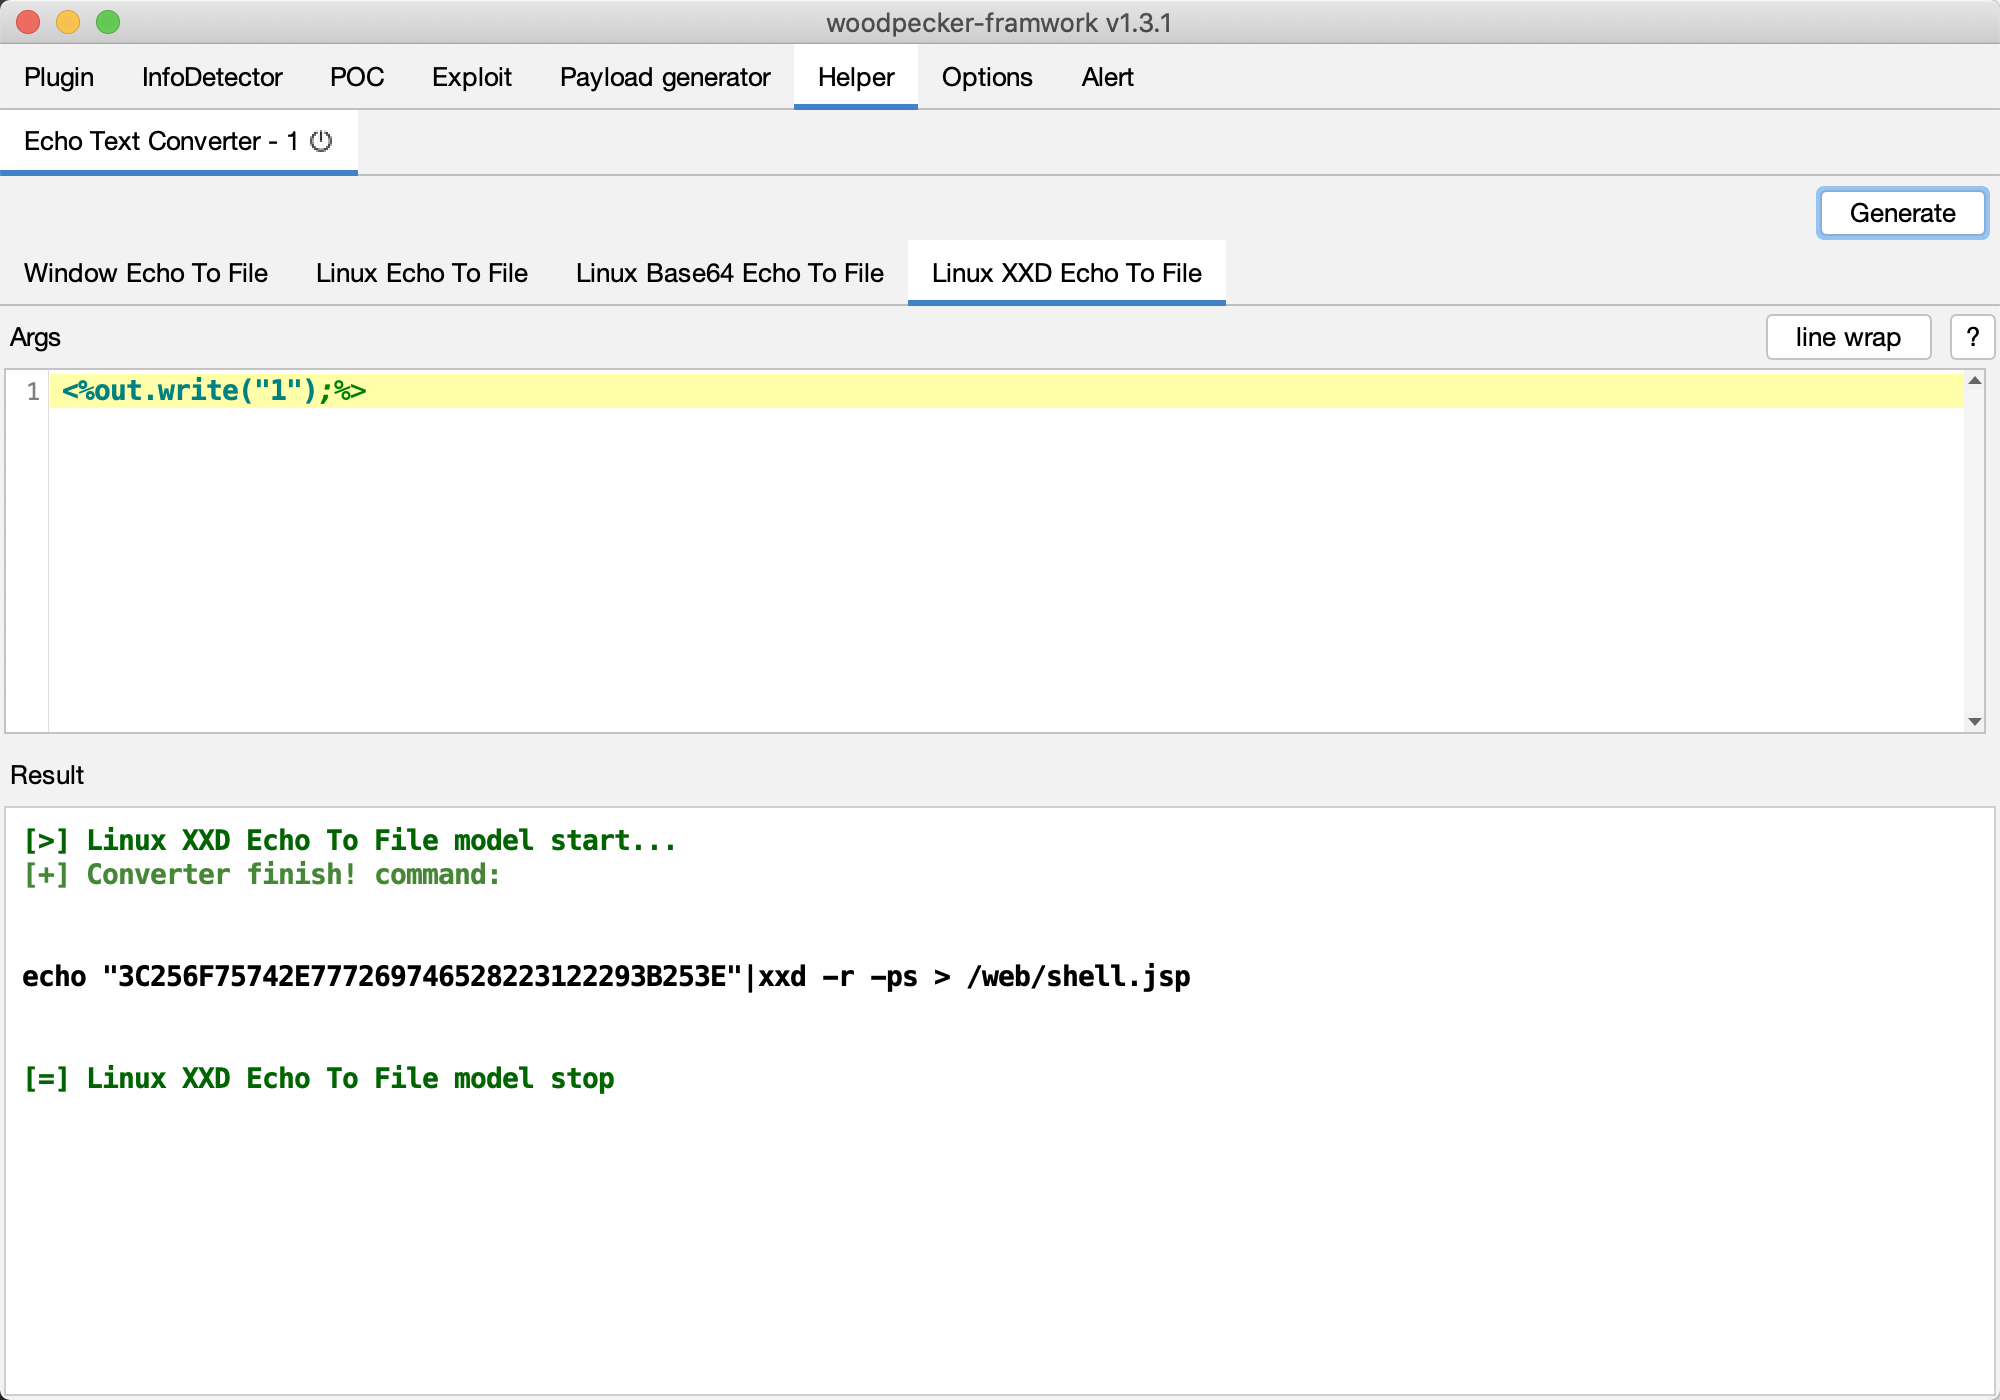
Task: Switch to the Options tab
Action: click(987, 77)
